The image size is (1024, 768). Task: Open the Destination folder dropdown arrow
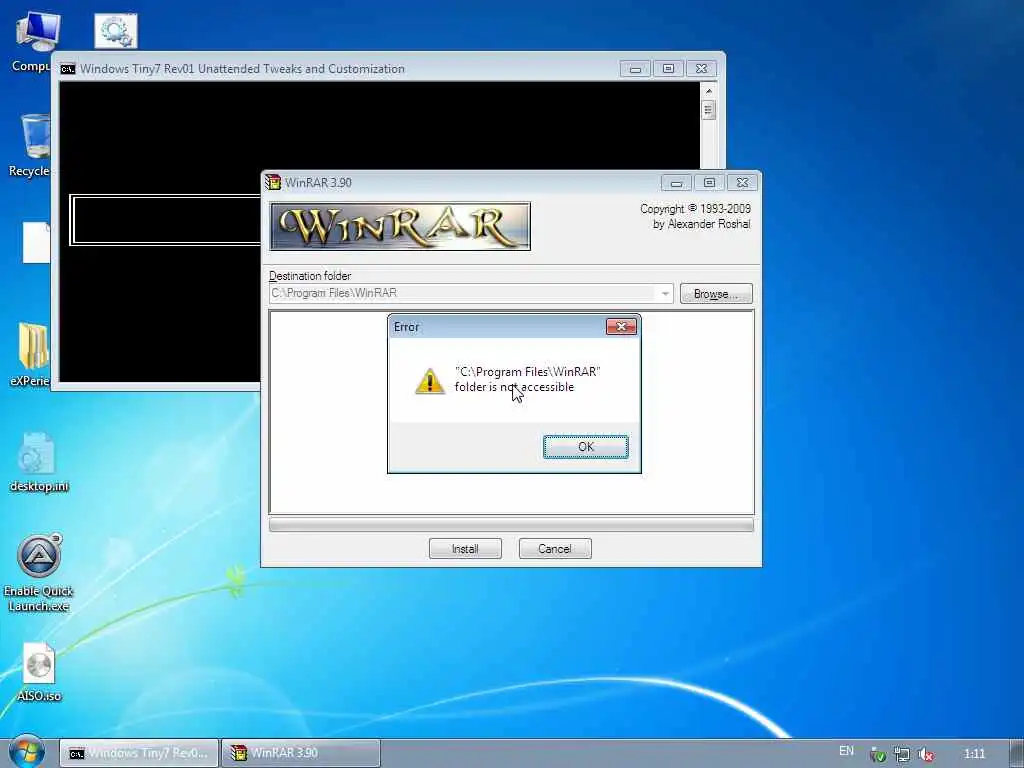665,294
